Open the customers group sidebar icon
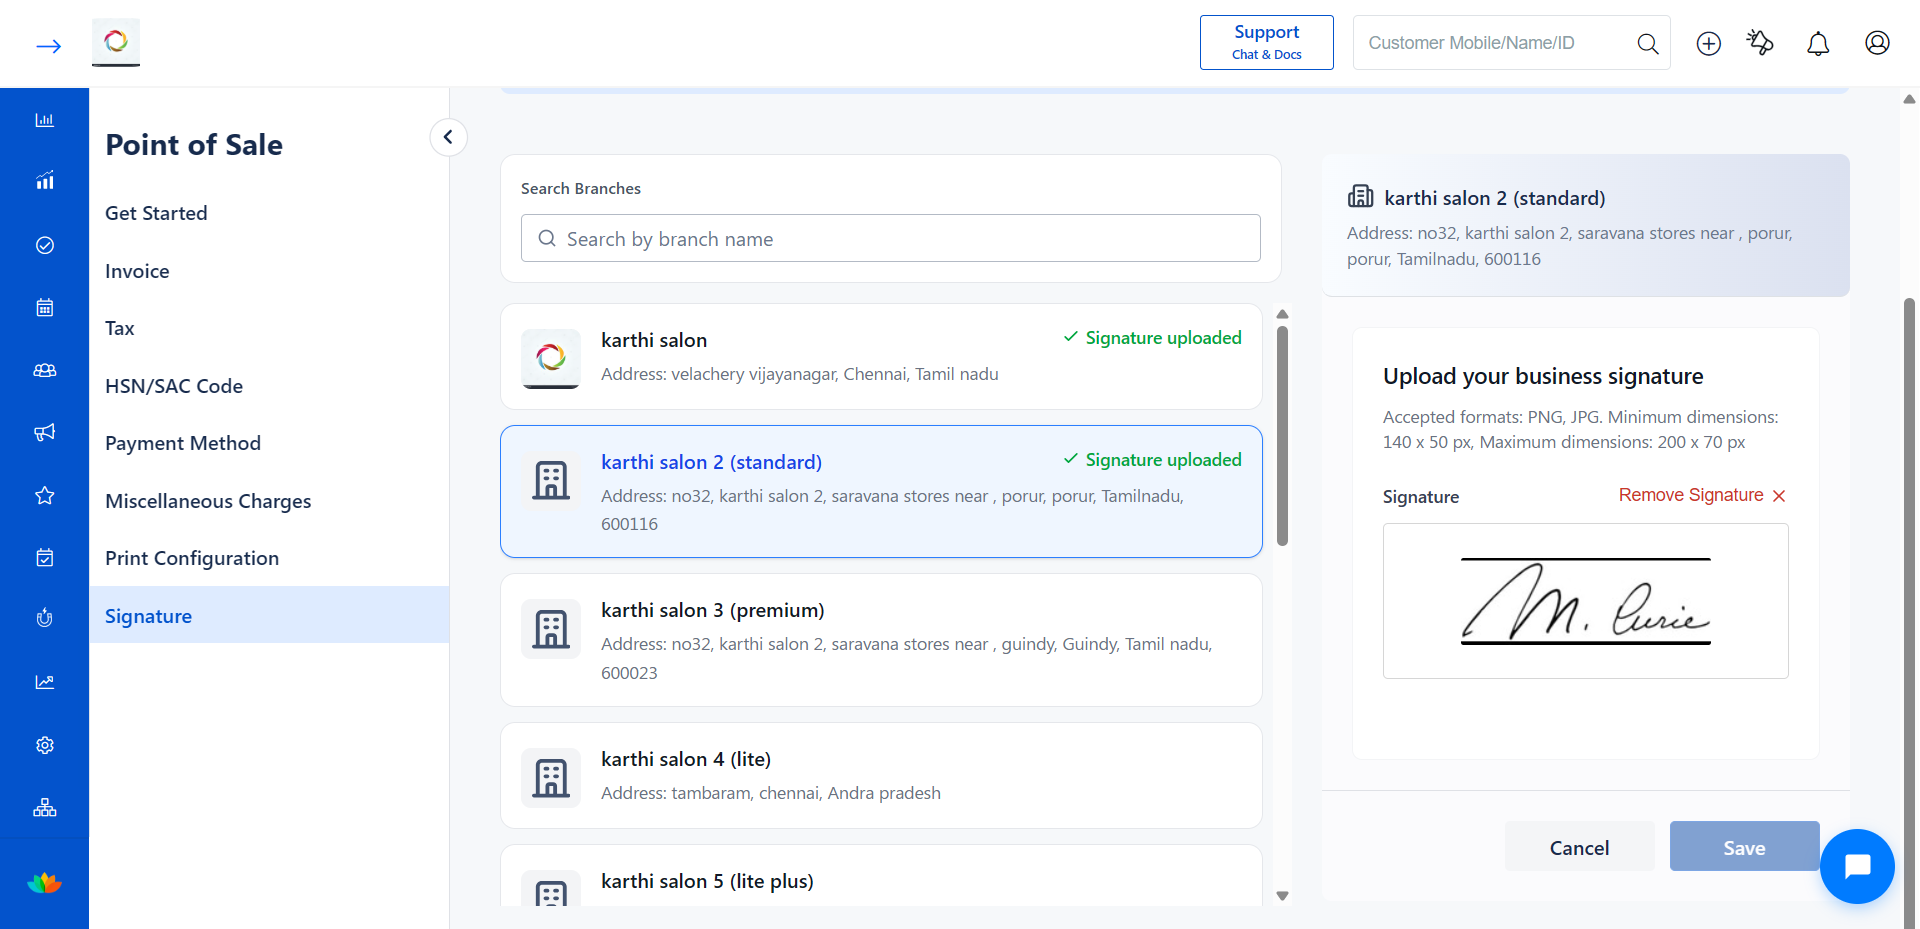This screenshot has width=1920, height=929. point(45,370)
